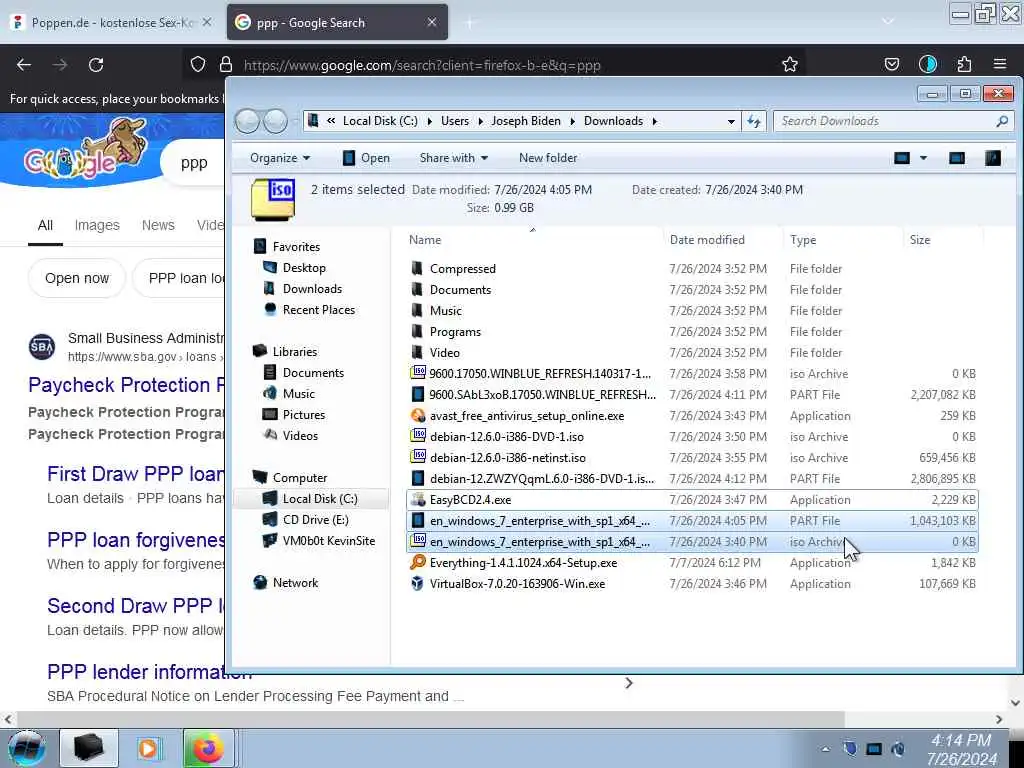This screenshot has height=768, width=1024.
Task: Select the EasyBCD2.4.exe file
Action: pyautogui.click(x=470, y=500)
